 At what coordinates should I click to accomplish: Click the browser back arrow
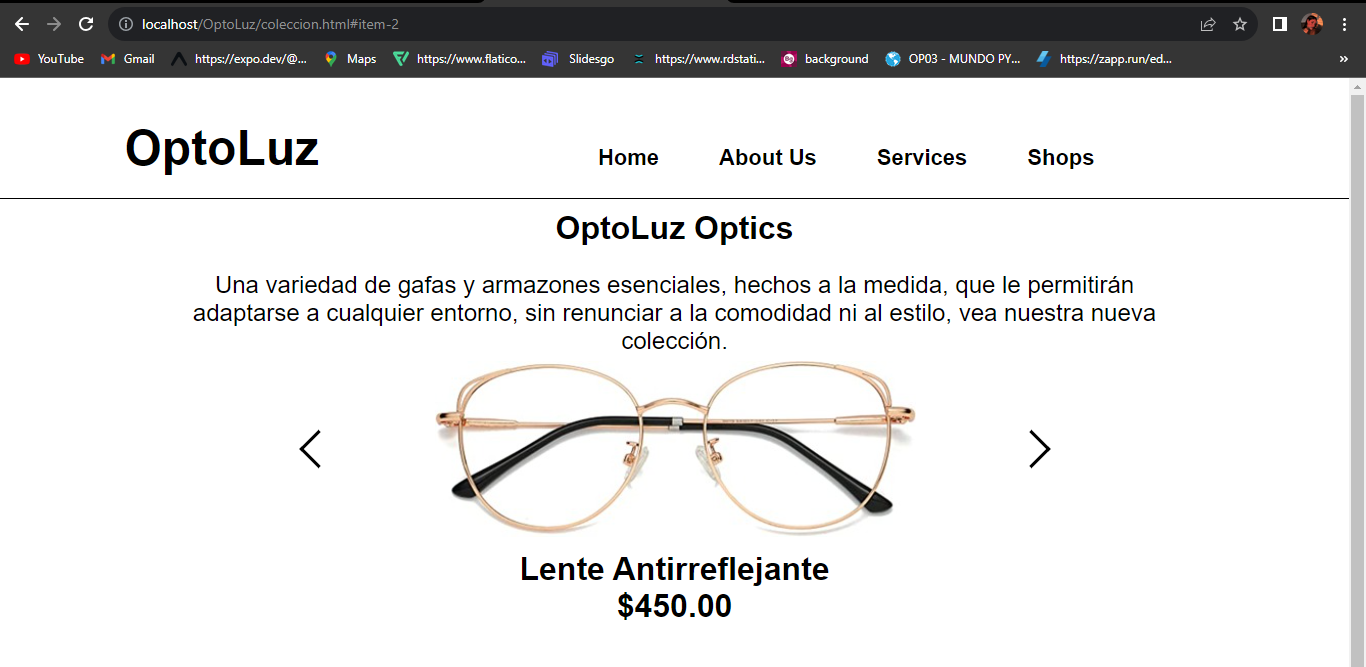tap(22, 24)
